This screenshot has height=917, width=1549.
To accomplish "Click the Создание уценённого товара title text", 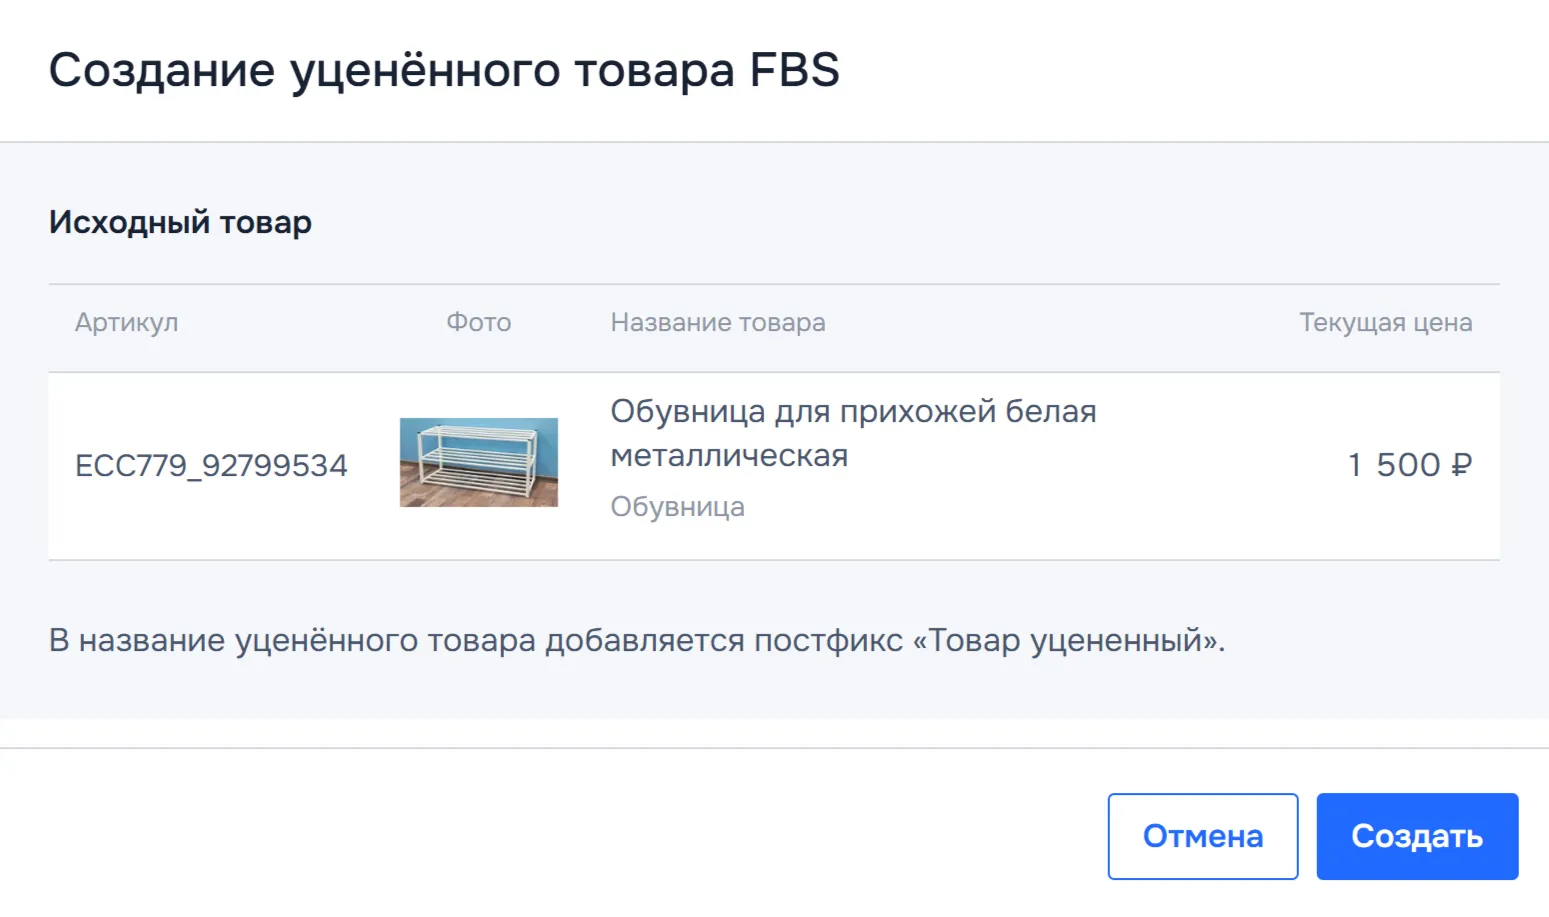I will point(392,70).
